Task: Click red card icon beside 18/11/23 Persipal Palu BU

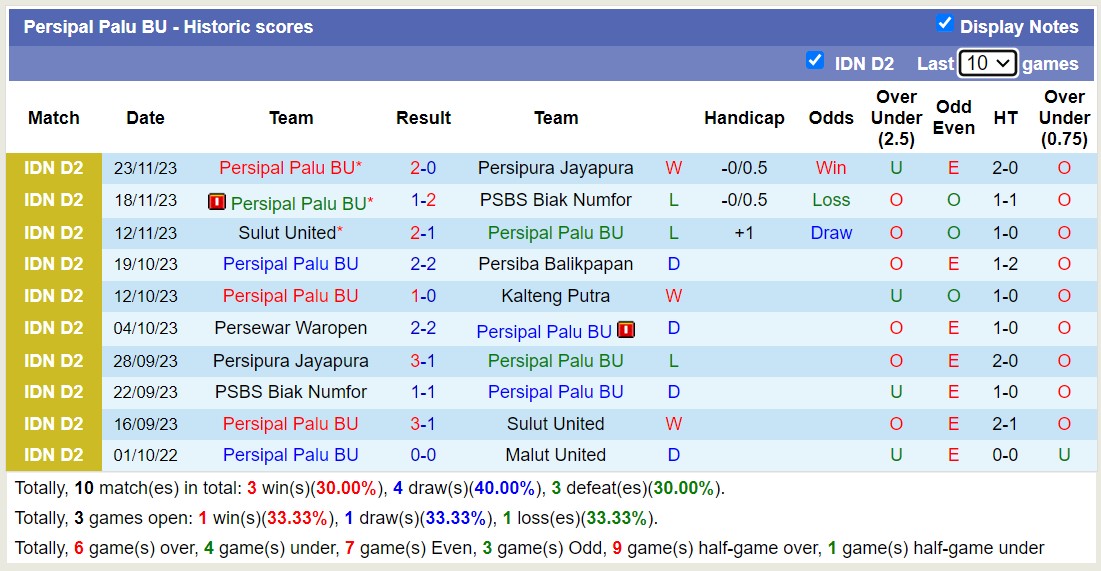Action: tap(217, 202)
